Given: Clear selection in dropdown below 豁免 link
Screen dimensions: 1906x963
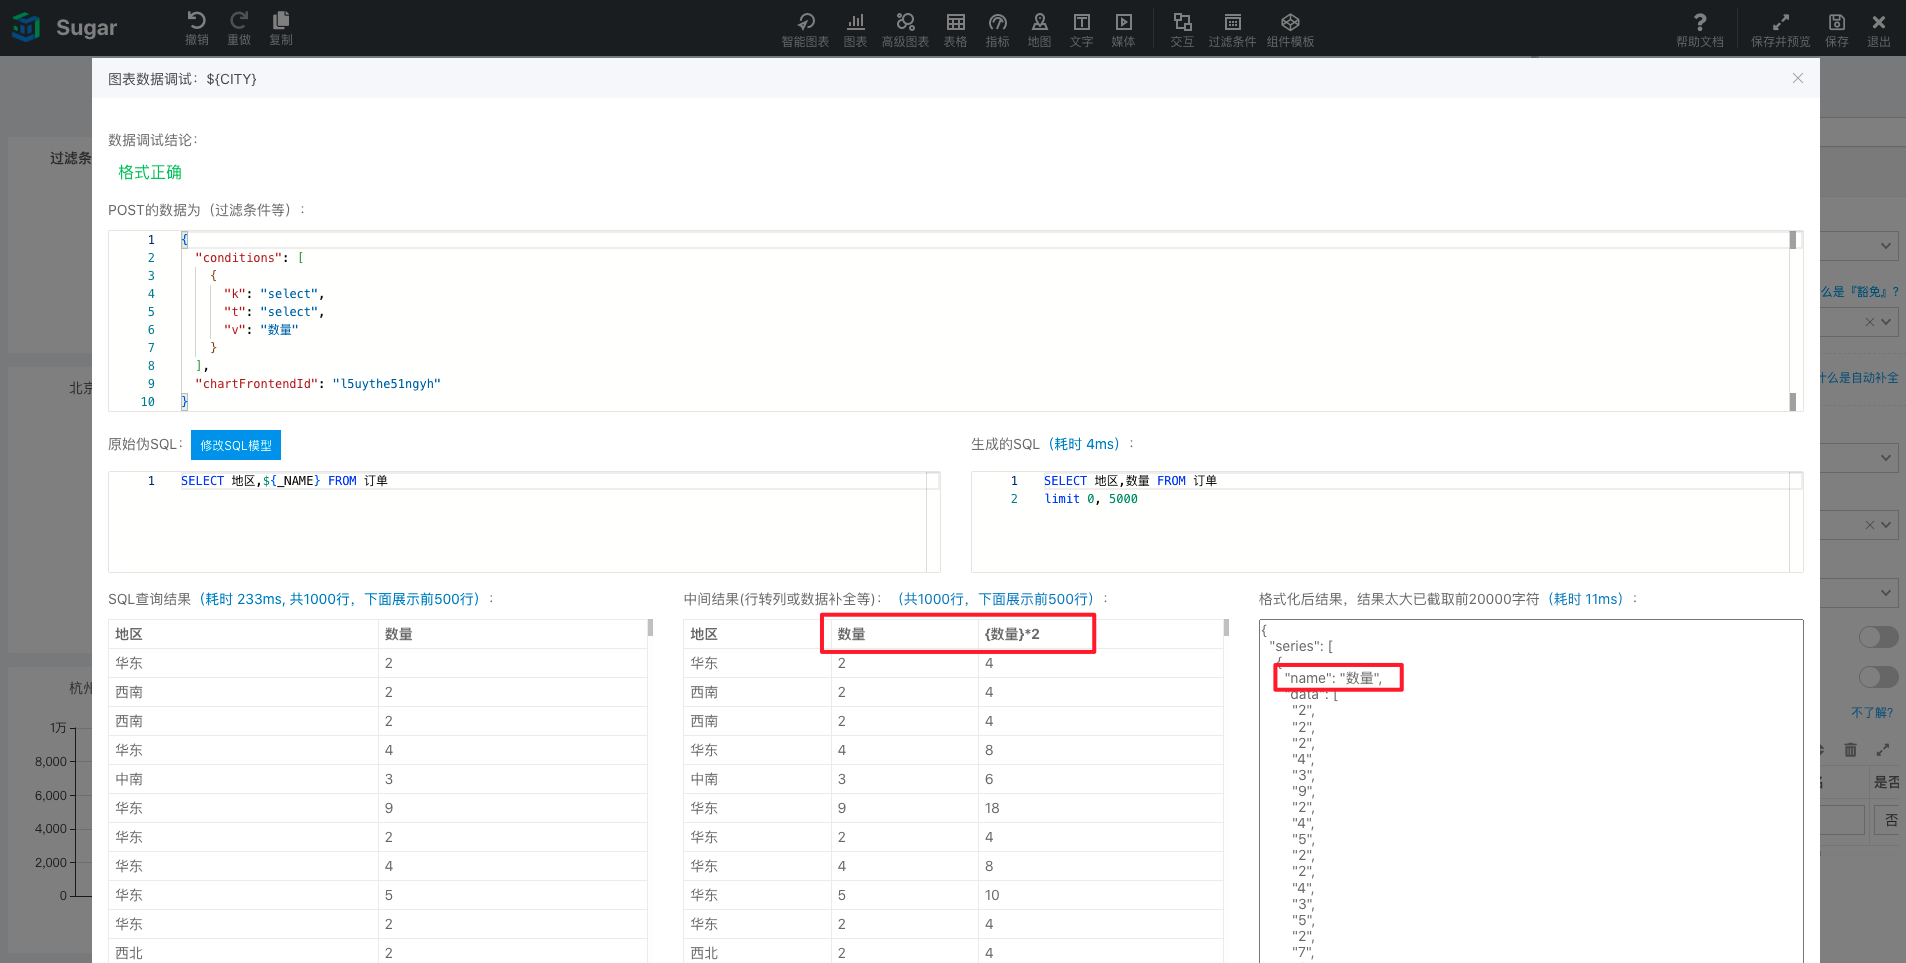Looking at the screenshot, I should click(1869, 322).
